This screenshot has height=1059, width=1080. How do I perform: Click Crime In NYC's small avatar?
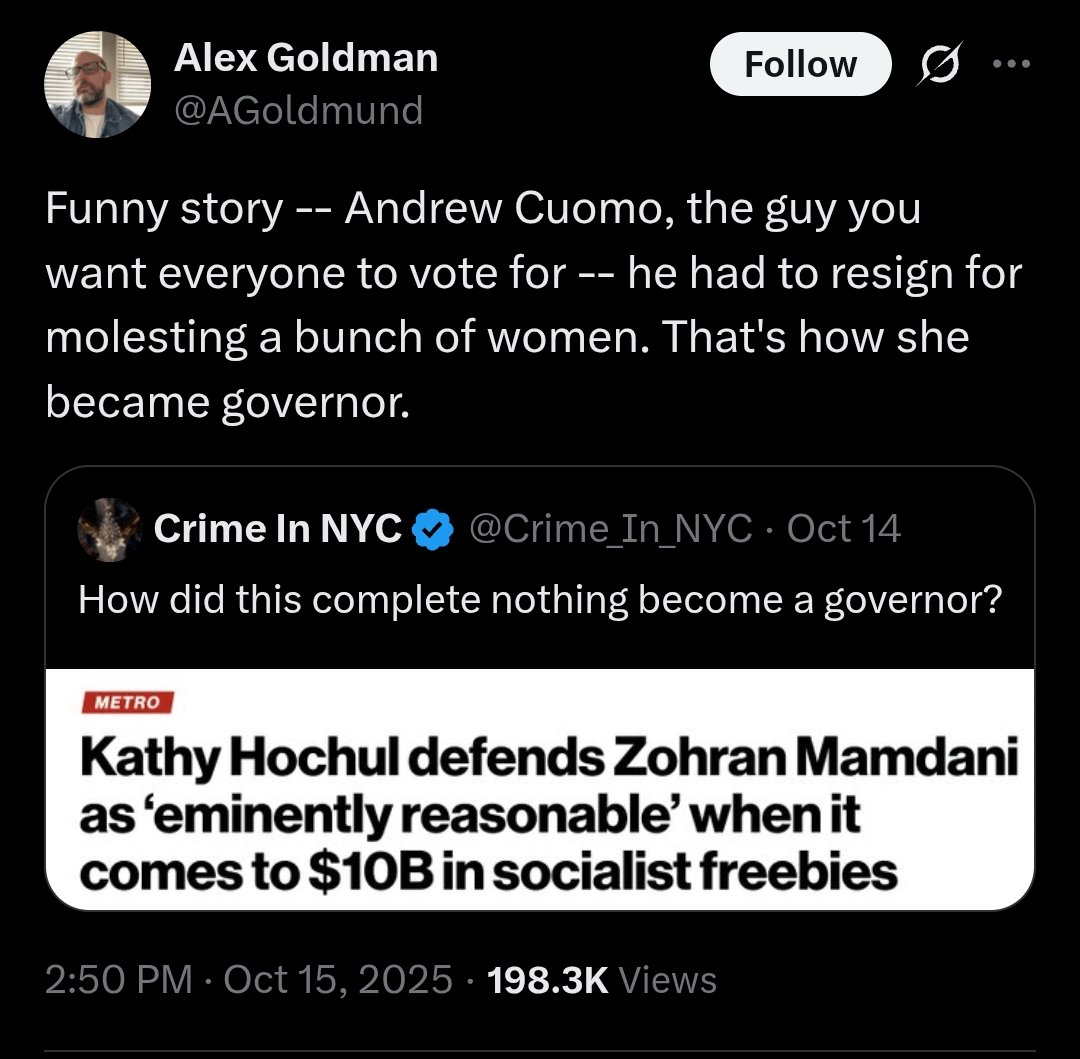[x=109, y=529]
